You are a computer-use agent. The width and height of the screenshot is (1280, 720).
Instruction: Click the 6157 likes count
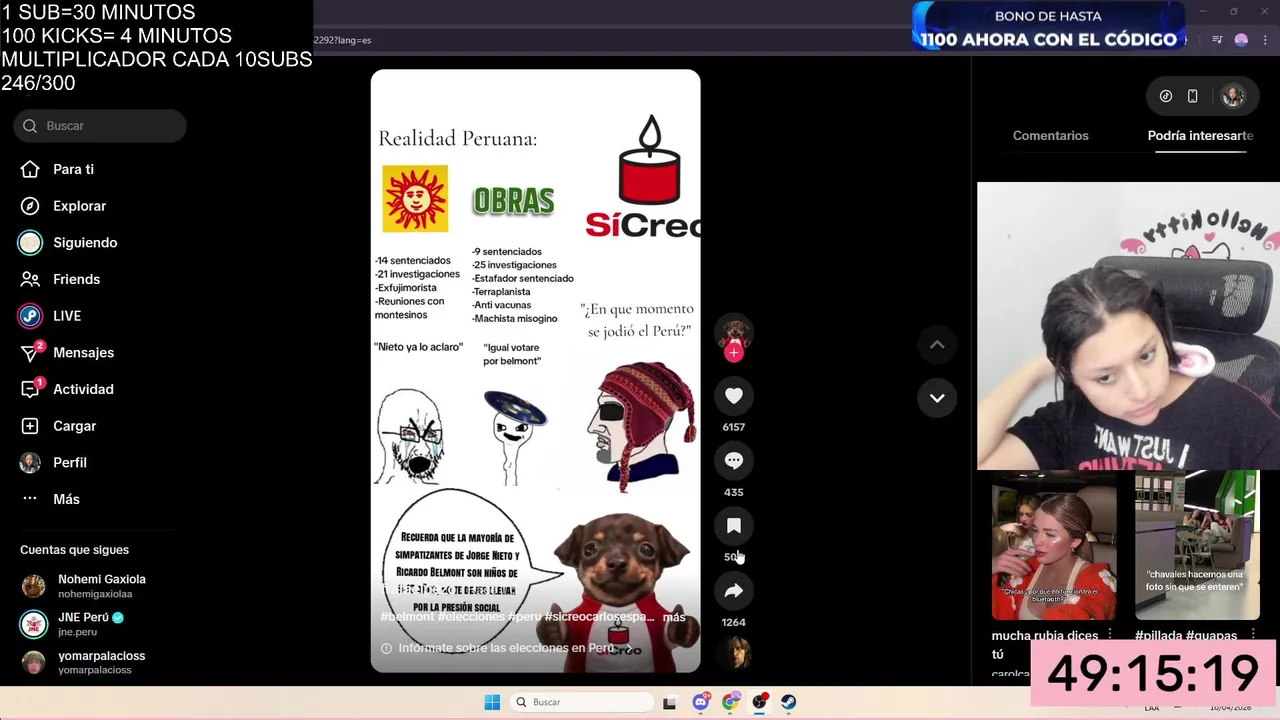coord(734,427)
